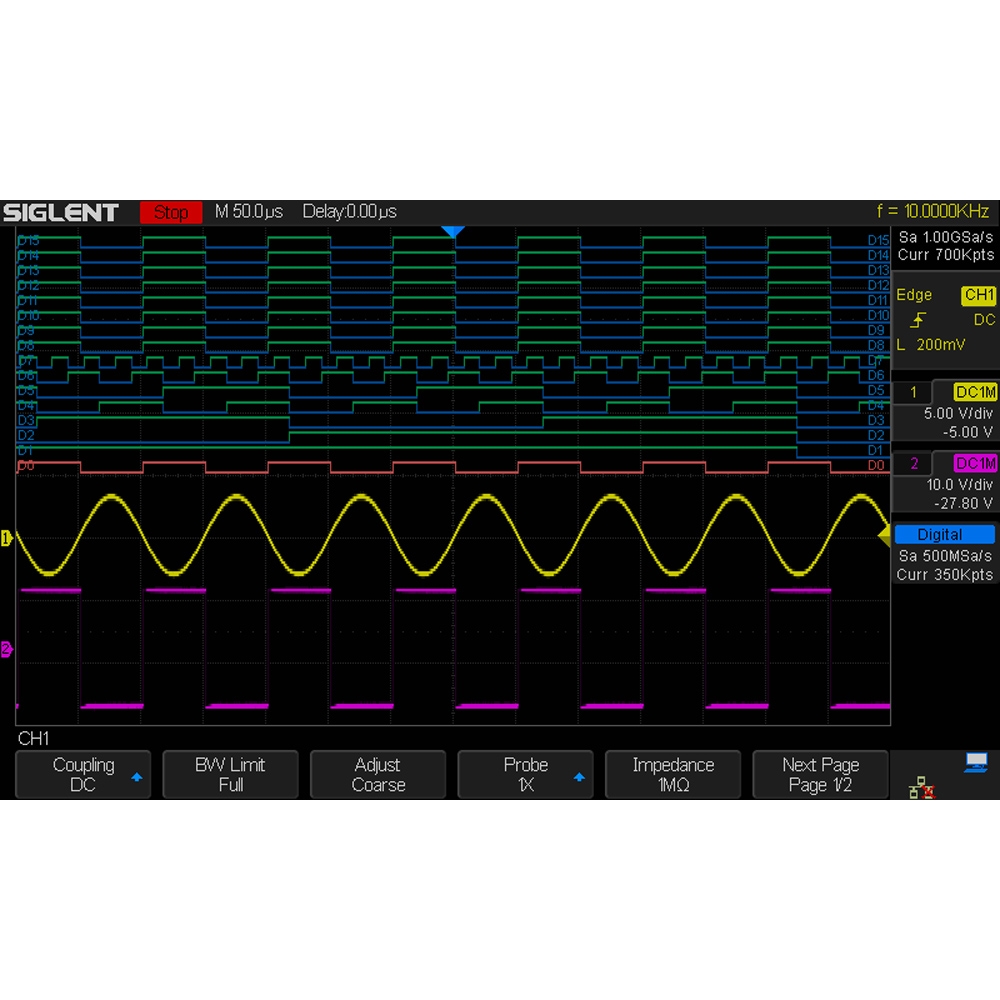Open the Probe 1X attenuation dropdown
The image size is (1000, 1000).
[x=525, y=775]
